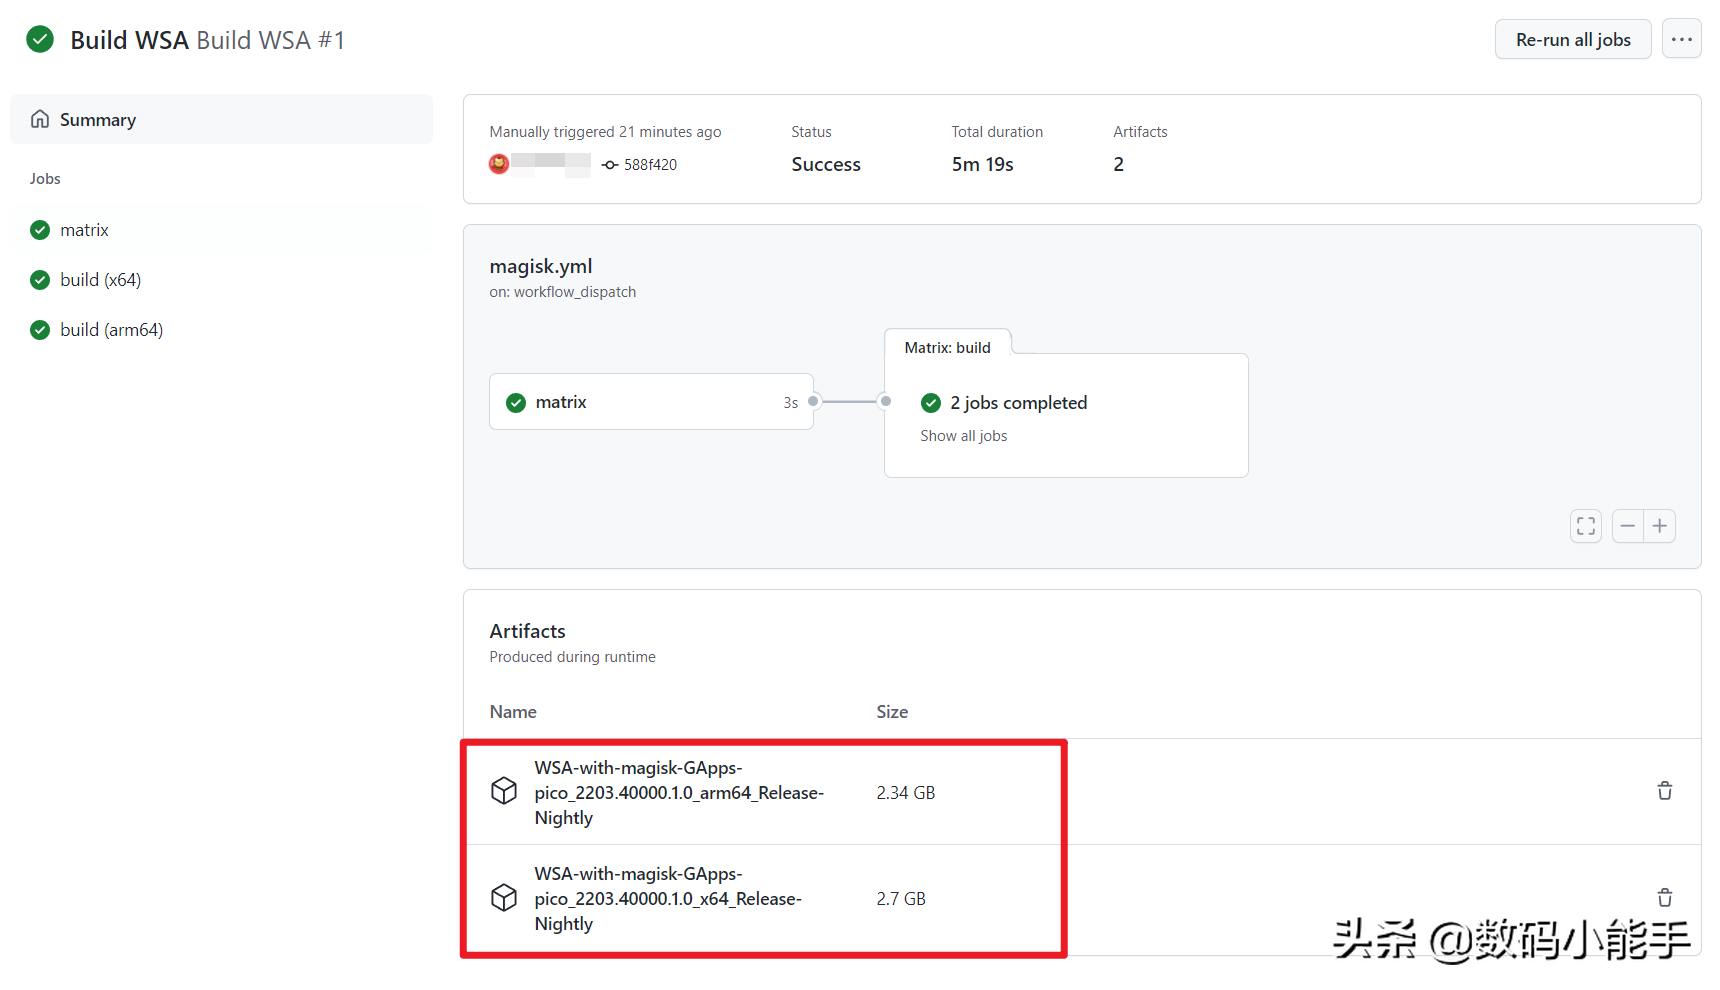Delete the arm64 artifact via trash icon

1664,791
